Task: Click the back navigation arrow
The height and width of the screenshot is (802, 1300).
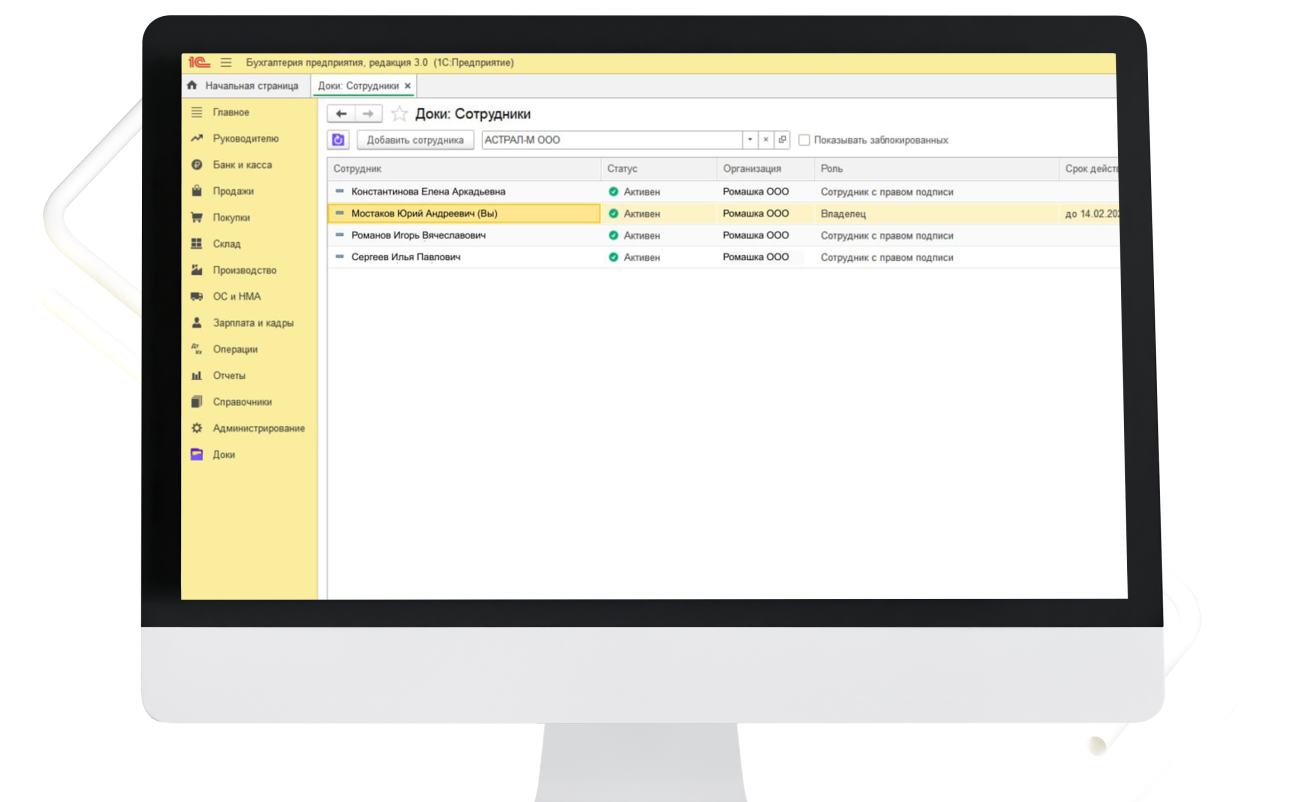Action: [x=341, y=114]
